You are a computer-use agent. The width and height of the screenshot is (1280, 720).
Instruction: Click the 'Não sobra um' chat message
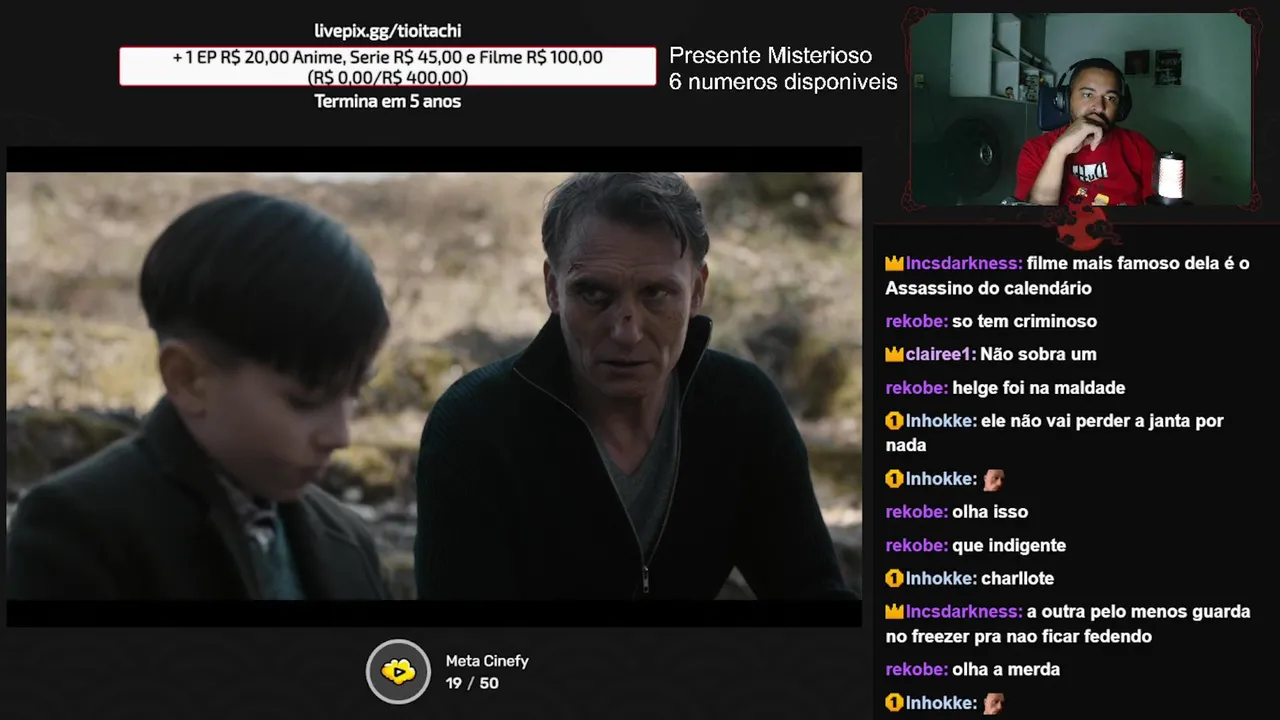(x=1038, y=354)
